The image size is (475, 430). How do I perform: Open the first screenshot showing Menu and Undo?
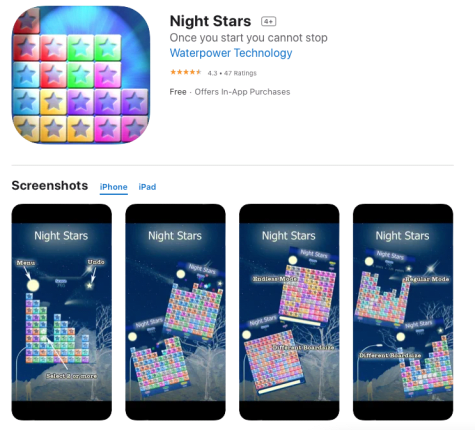pyautogui.click(x=62, y=312)
